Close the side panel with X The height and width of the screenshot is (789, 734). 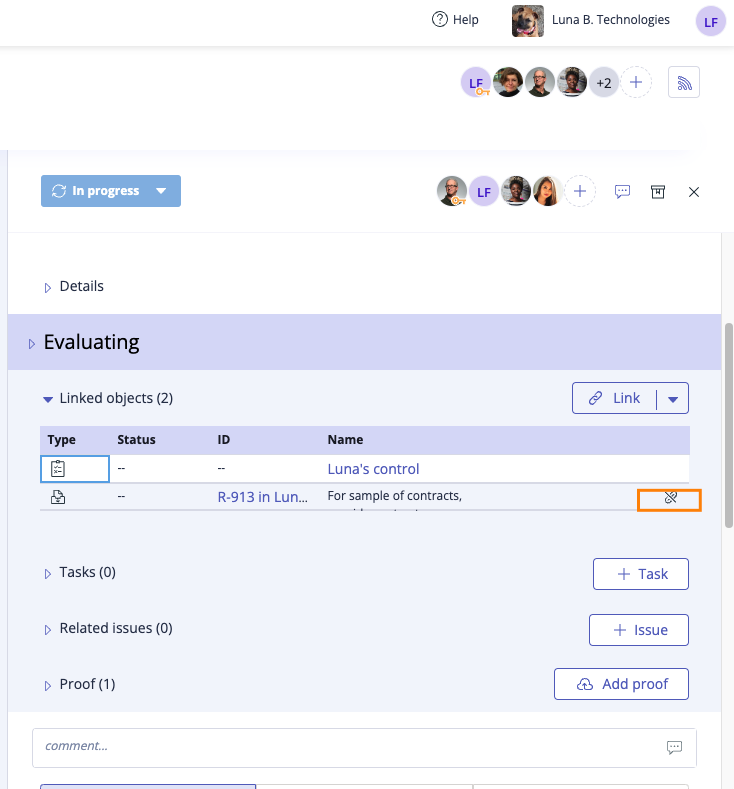[x=694, y=191]
